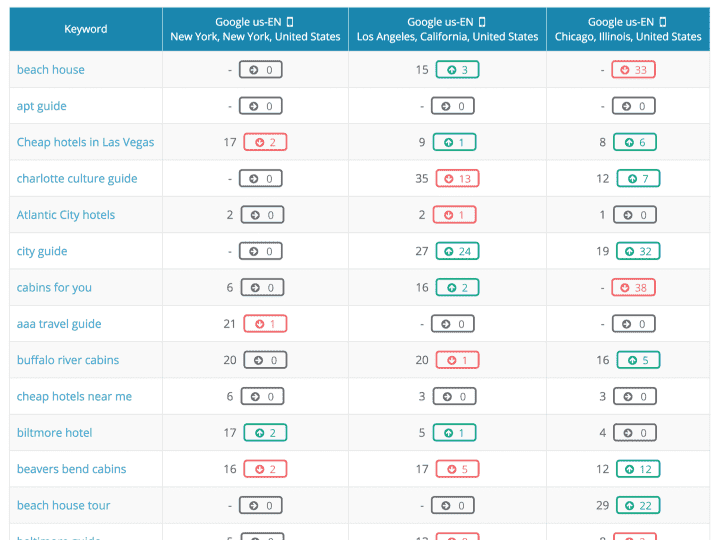Click the red 38 change badge for cabins for you
The image size is (720, 540).
tap(634, 287)
